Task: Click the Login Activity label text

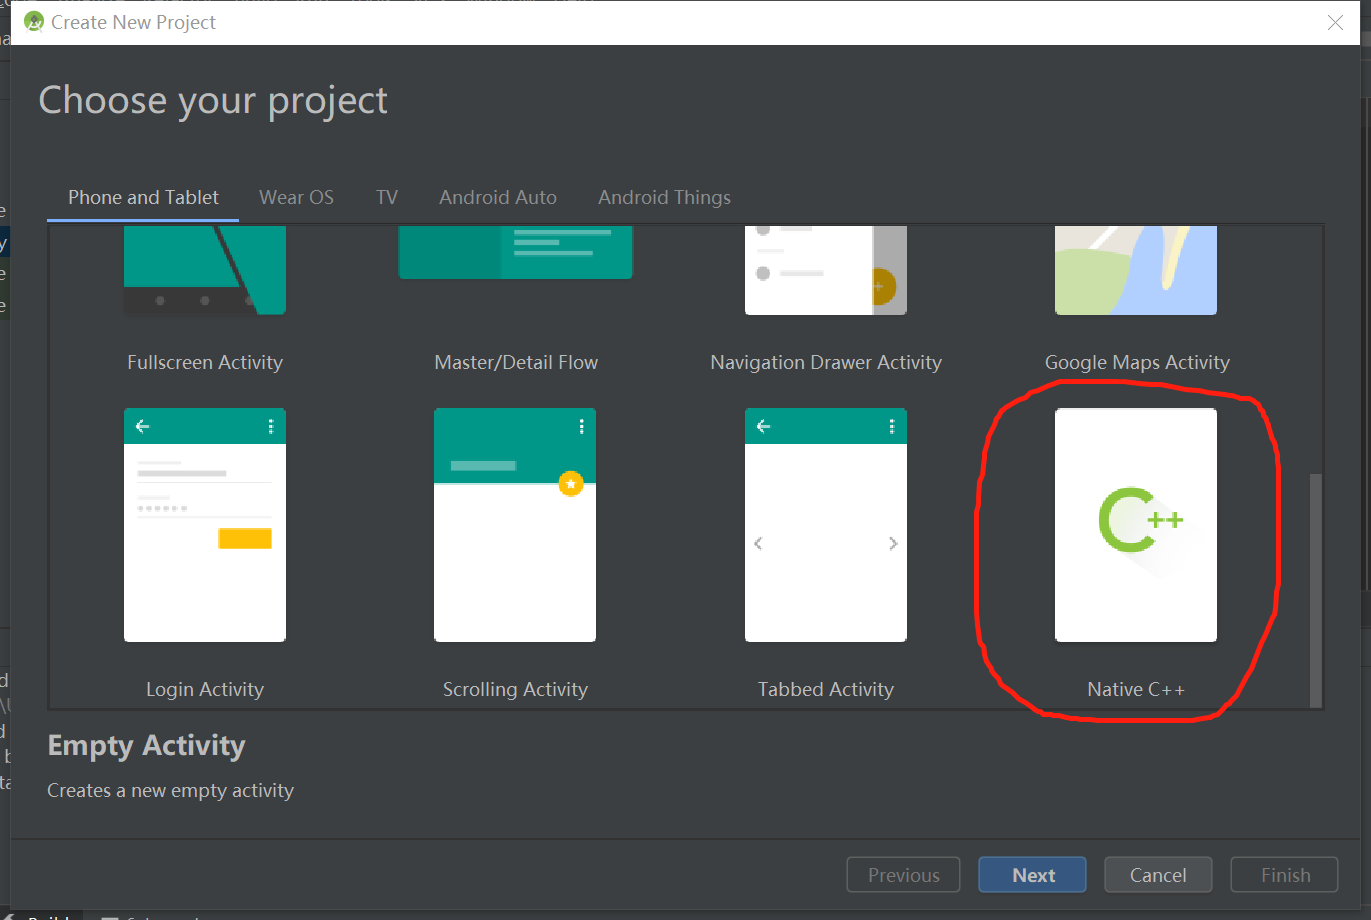Action: tap(205, 689)
